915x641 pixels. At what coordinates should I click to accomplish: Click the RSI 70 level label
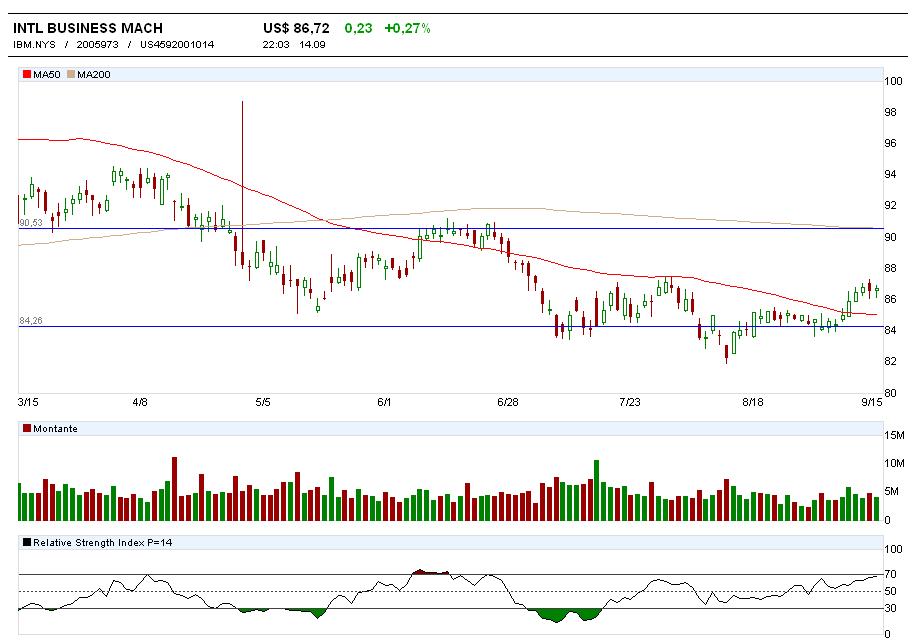[x=890, y=574]
